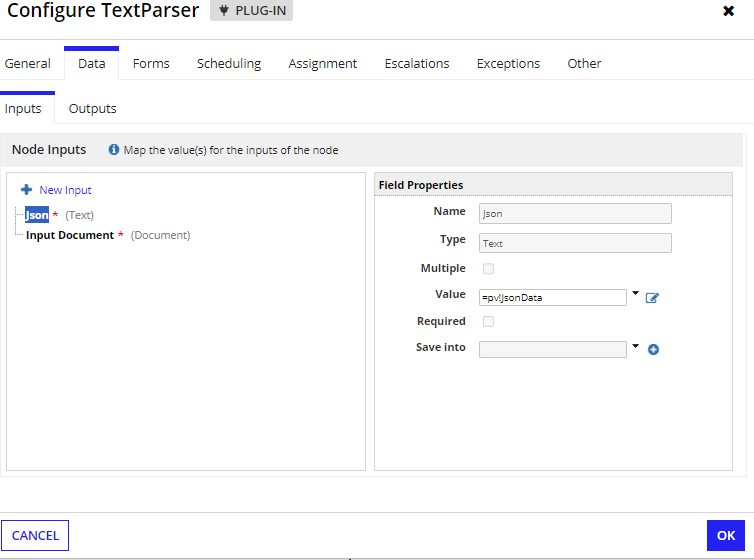Click the blue plus icon beside Save into
This screenshot has height=560, width=754.
click(x=653, y=349)
